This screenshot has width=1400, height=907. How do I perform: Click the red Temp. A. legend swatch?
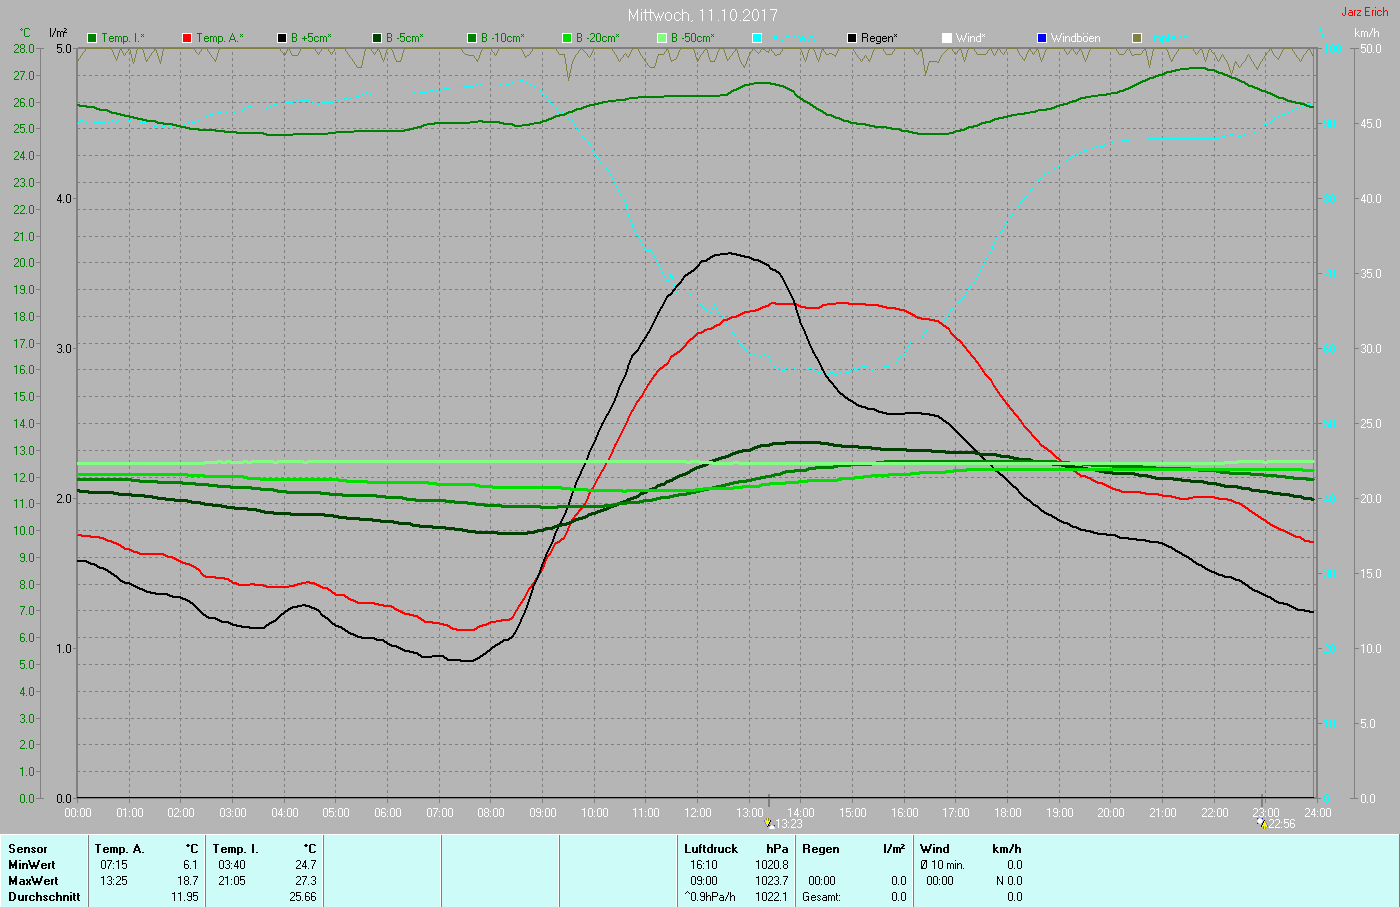(187, 38)
